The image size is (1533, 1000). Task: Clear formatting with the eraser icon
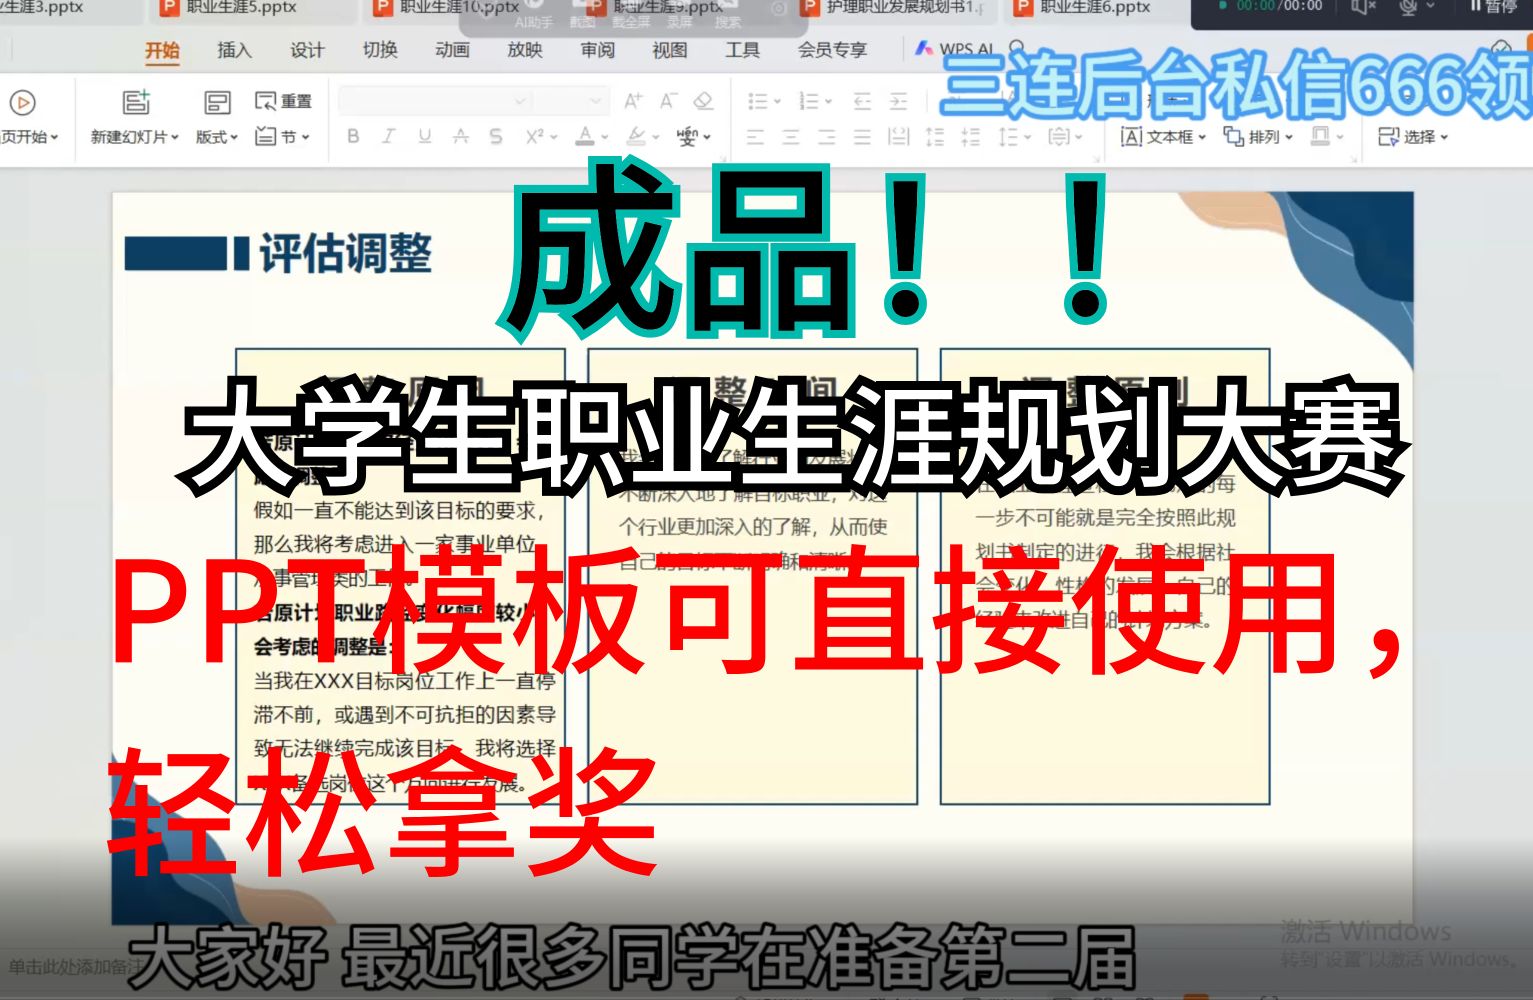coord(703,101)
